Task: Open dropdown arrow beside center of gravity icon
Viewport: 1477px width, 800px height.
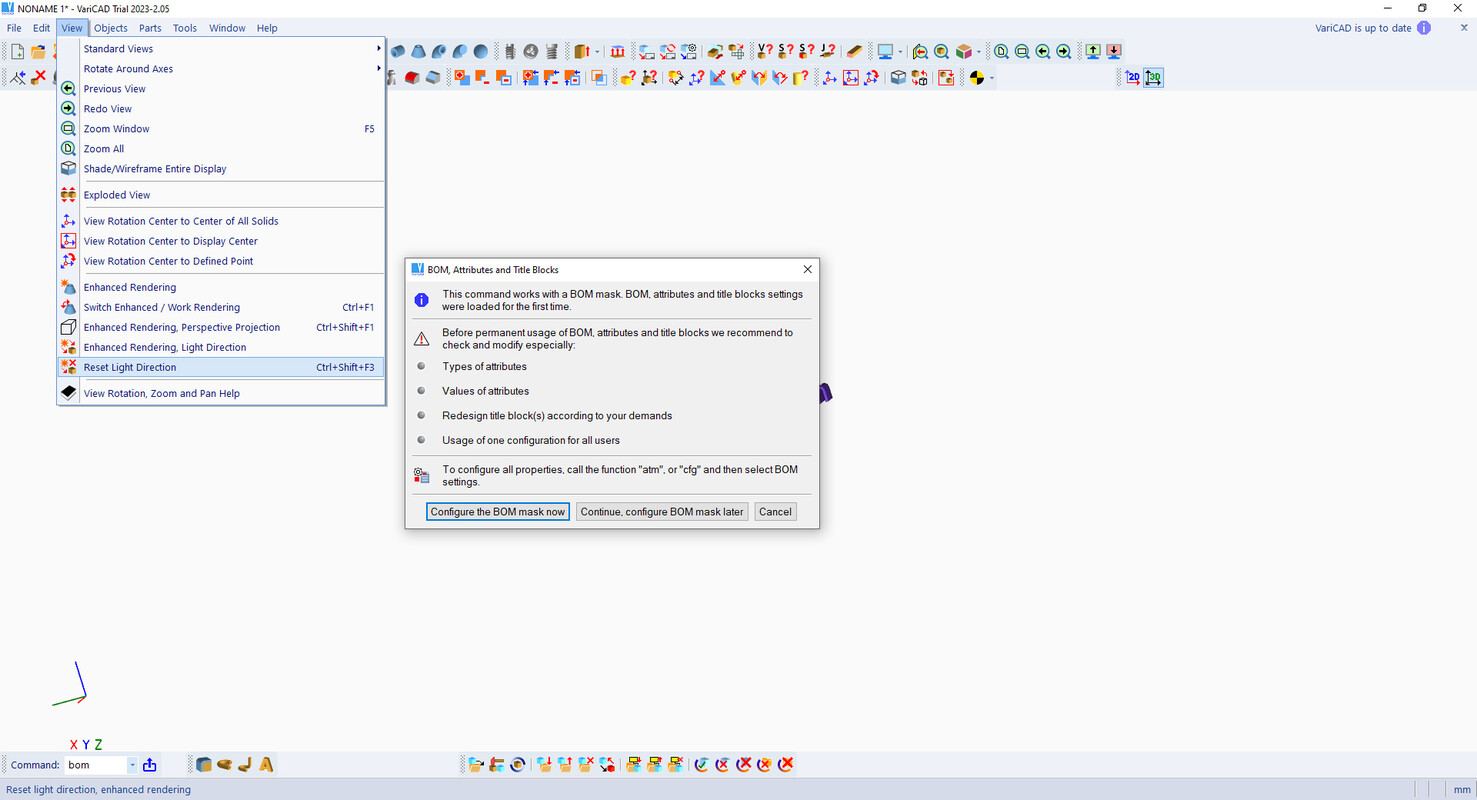Action: click(991, 77)
